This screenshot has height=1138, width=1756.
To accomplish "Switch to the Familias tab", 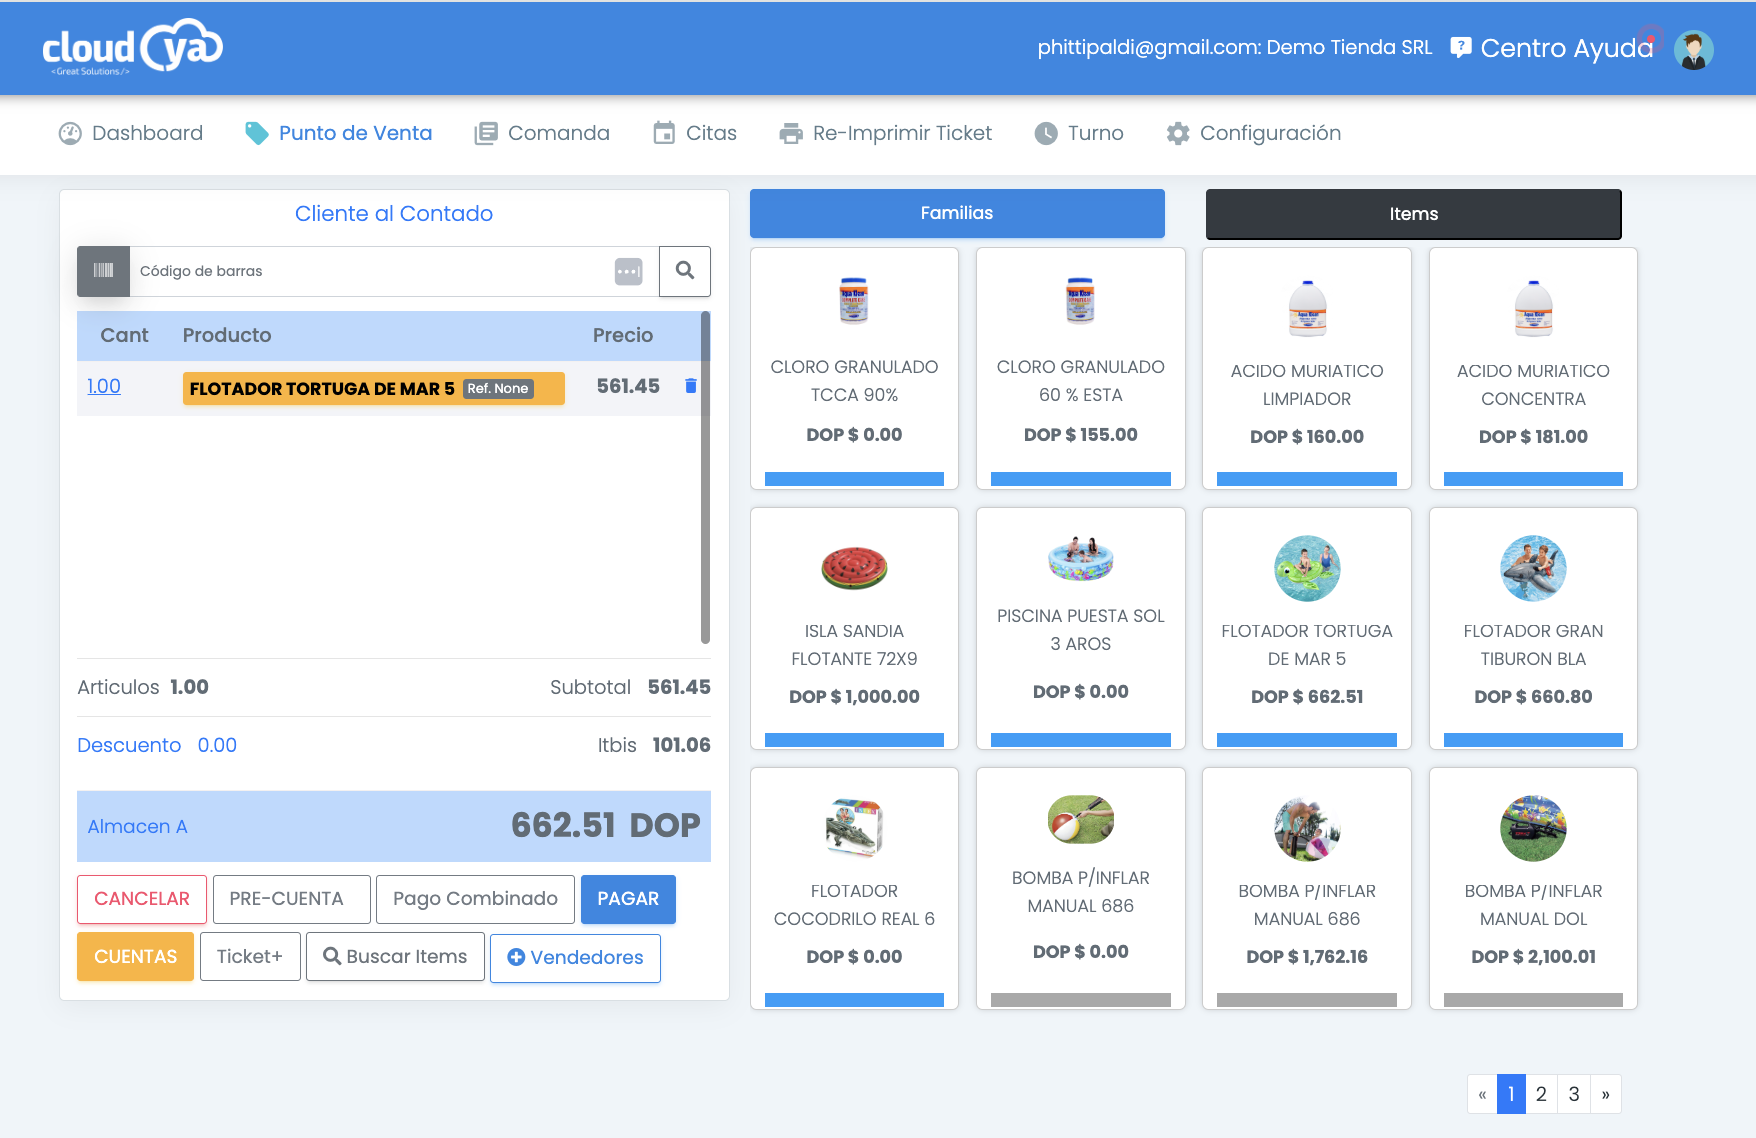I will [x=957, y=213].
